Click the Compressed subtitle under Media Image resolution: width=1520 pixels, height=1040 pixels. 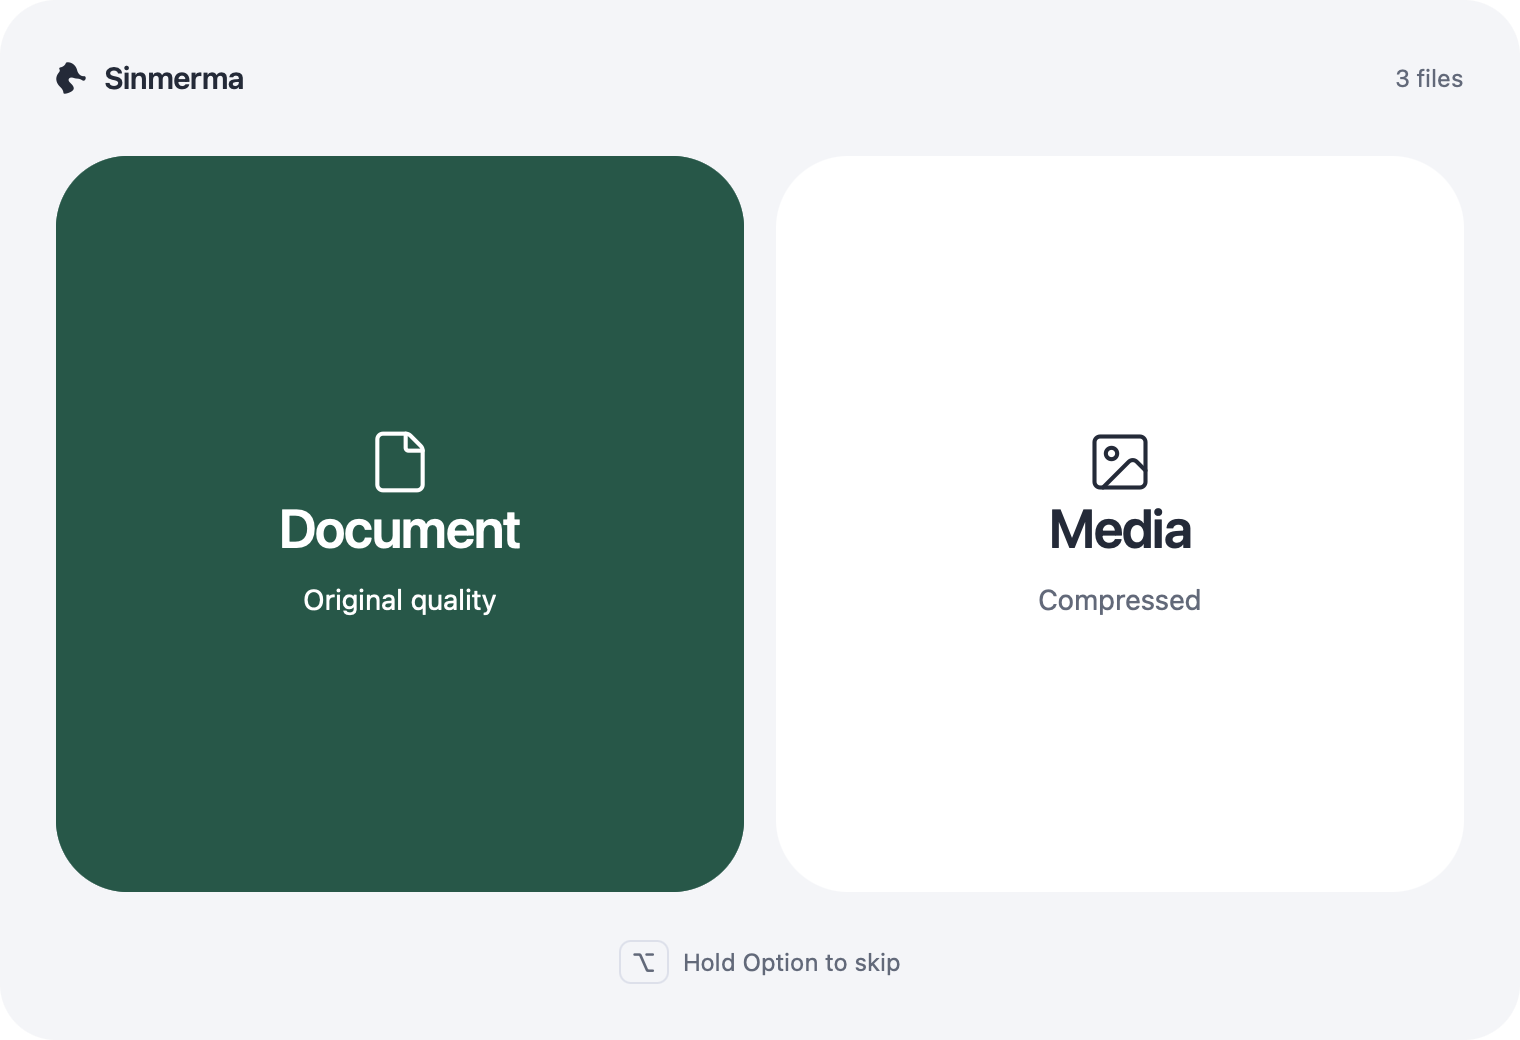point(1120,600)
